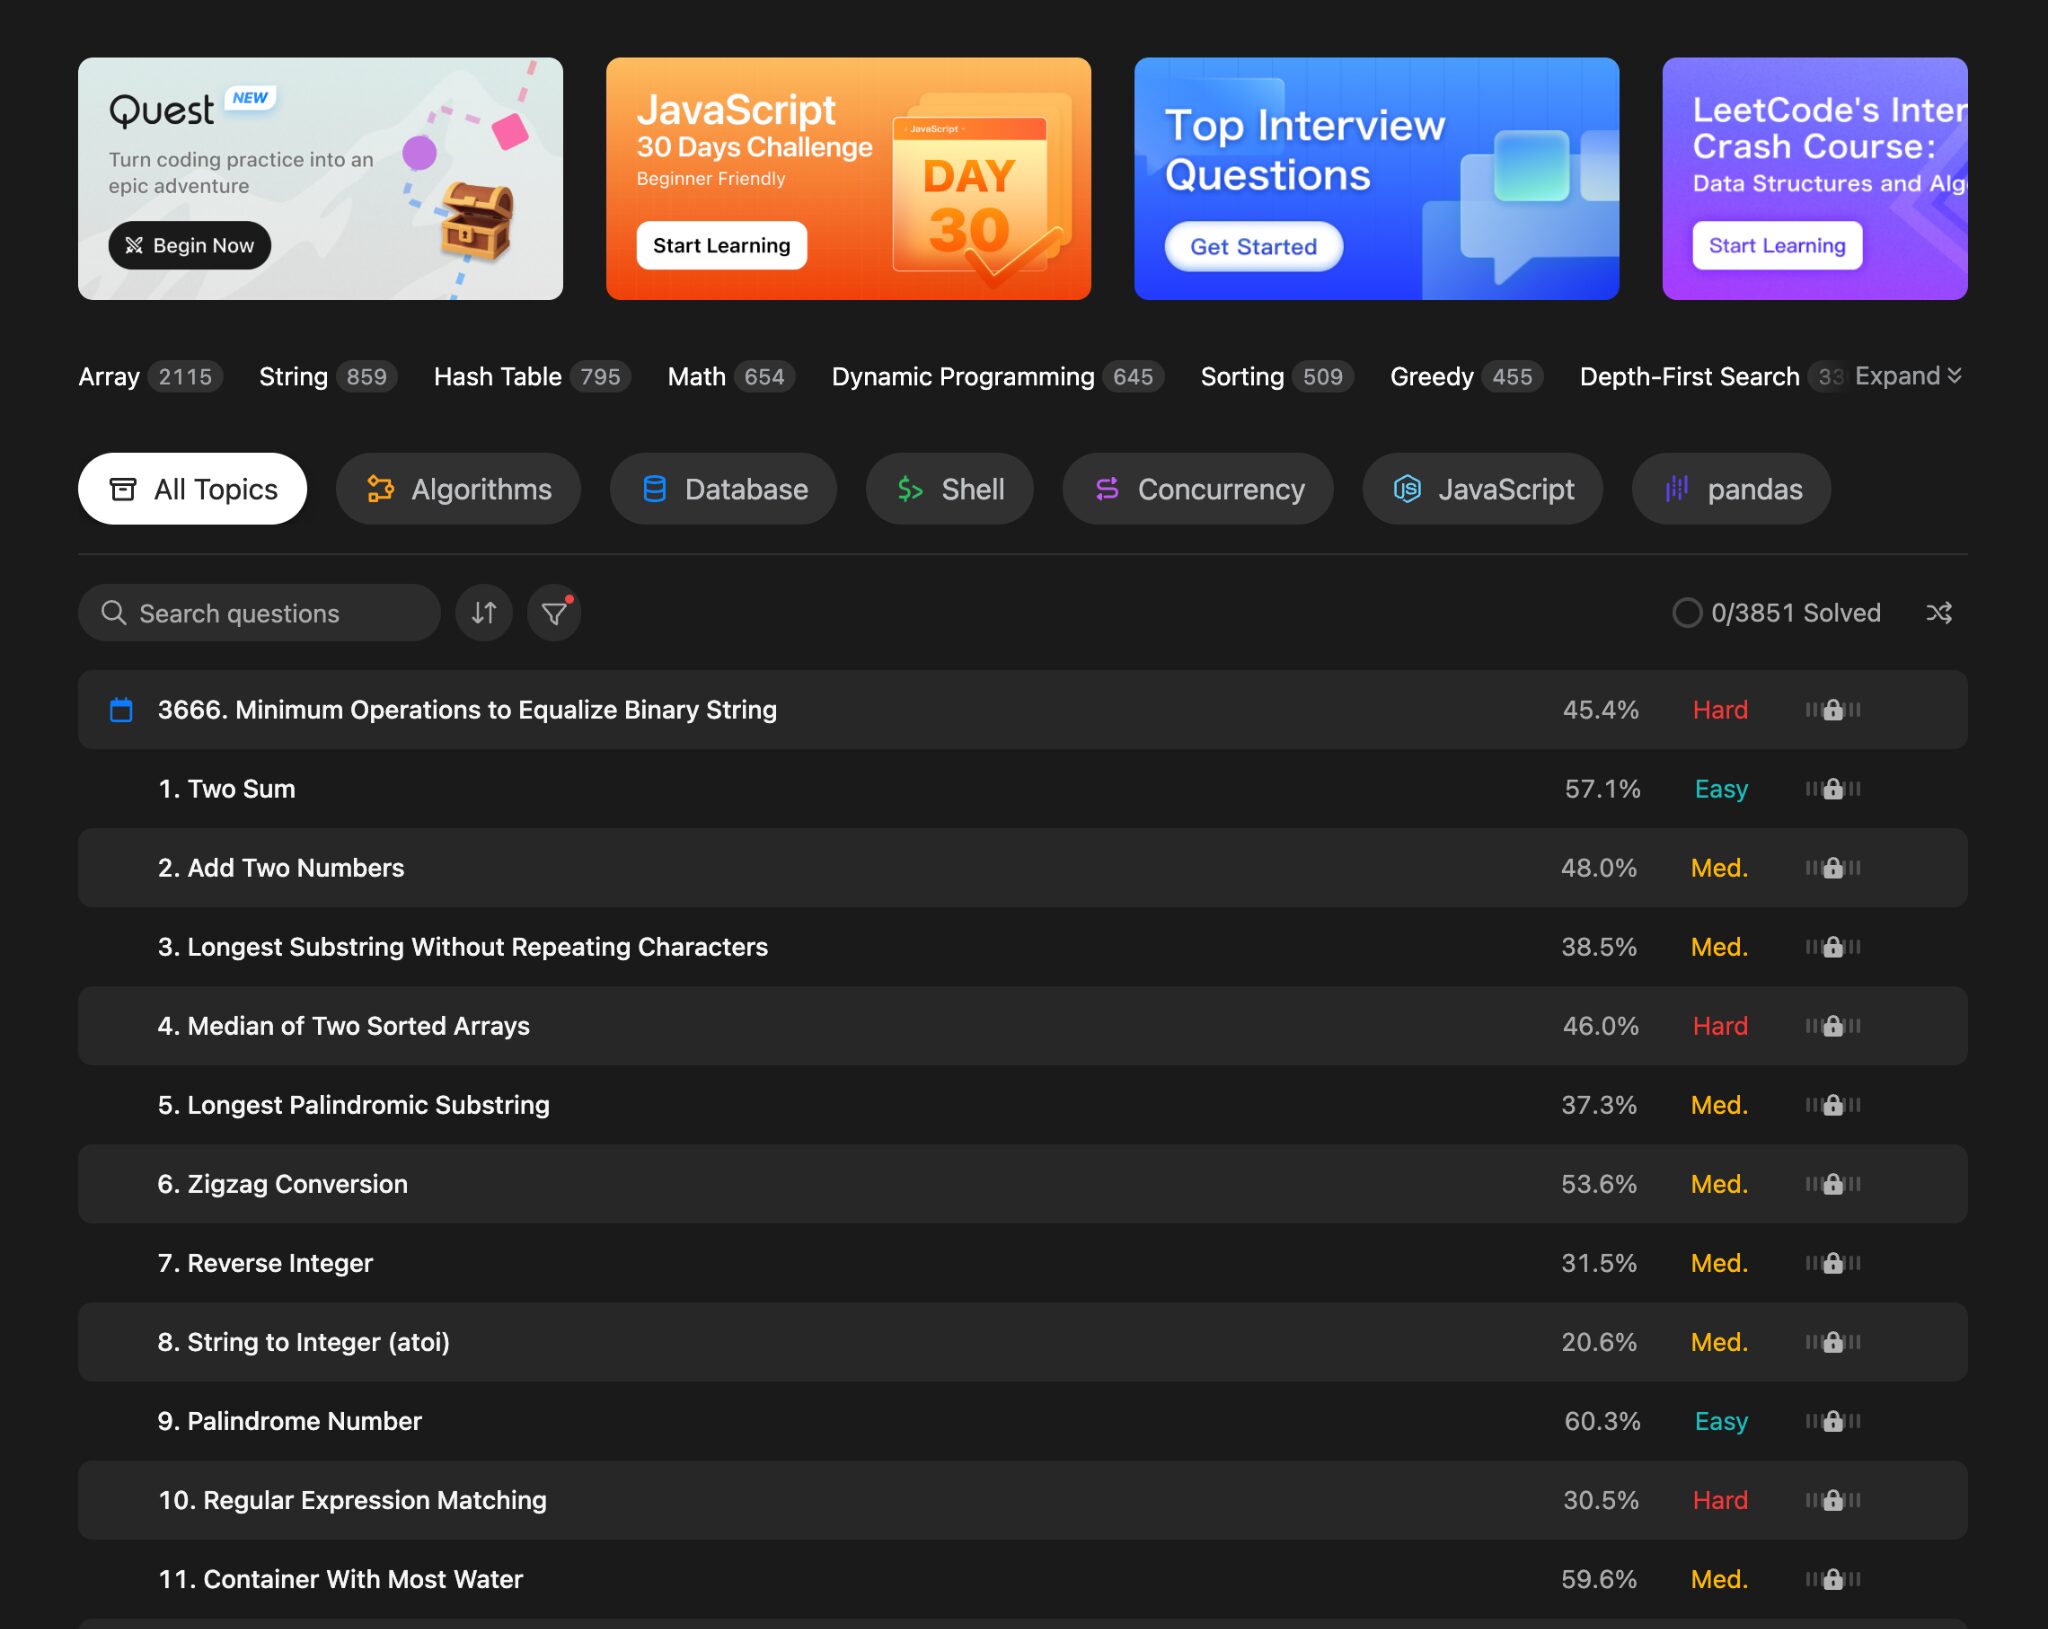This screenshot has height=1629, width=2048.
Task: Select the Database topic filter
Action: point(724,489)
